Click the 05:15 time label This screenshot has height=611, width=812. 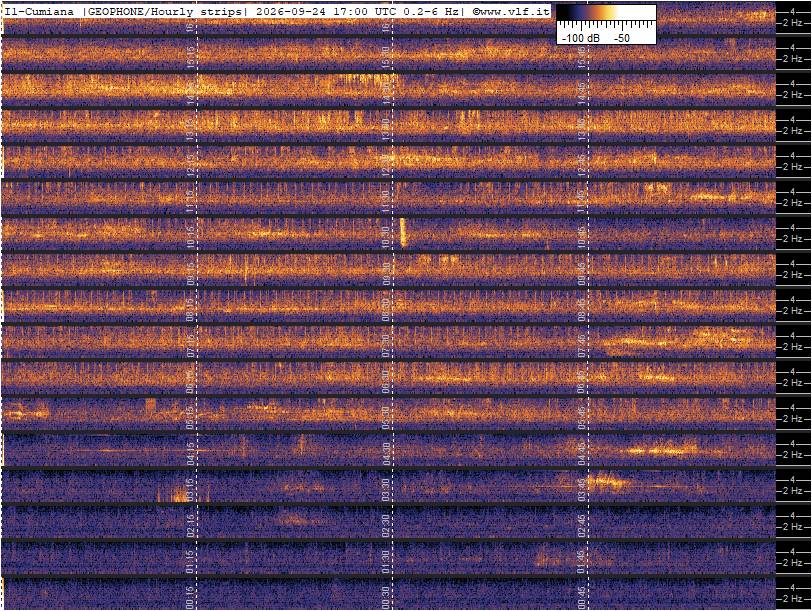(x=191, y=417)
